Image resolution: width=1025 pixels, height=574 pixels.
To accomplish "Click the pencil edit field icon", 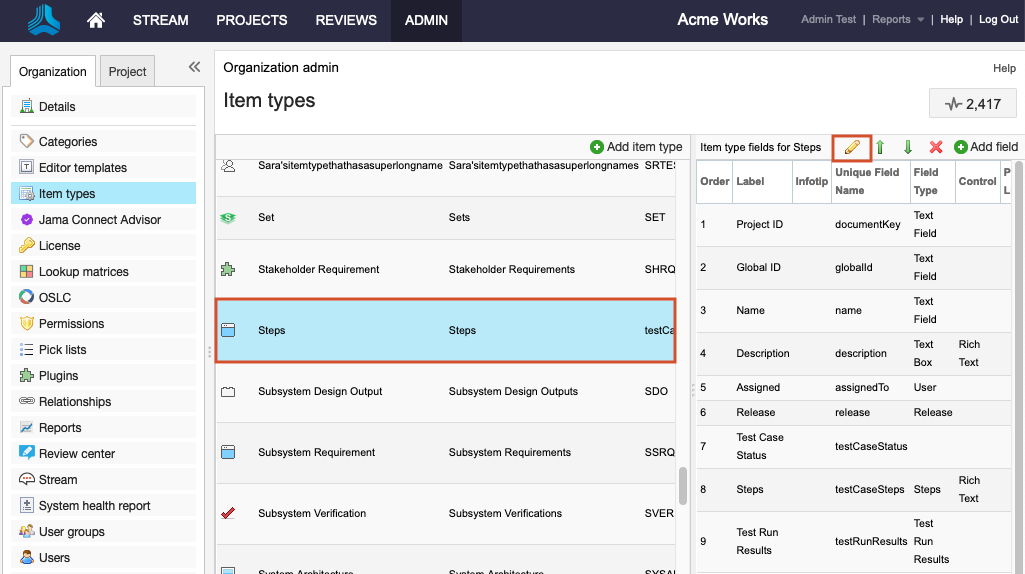I will [852, 148].
